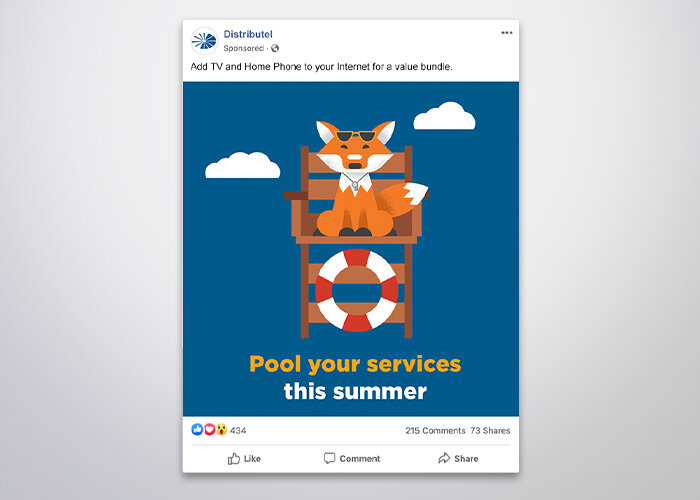This screenshot has width=700, height=500.
Task: Click the speech bubble icon beside Comment
Action: pos(329,458)
